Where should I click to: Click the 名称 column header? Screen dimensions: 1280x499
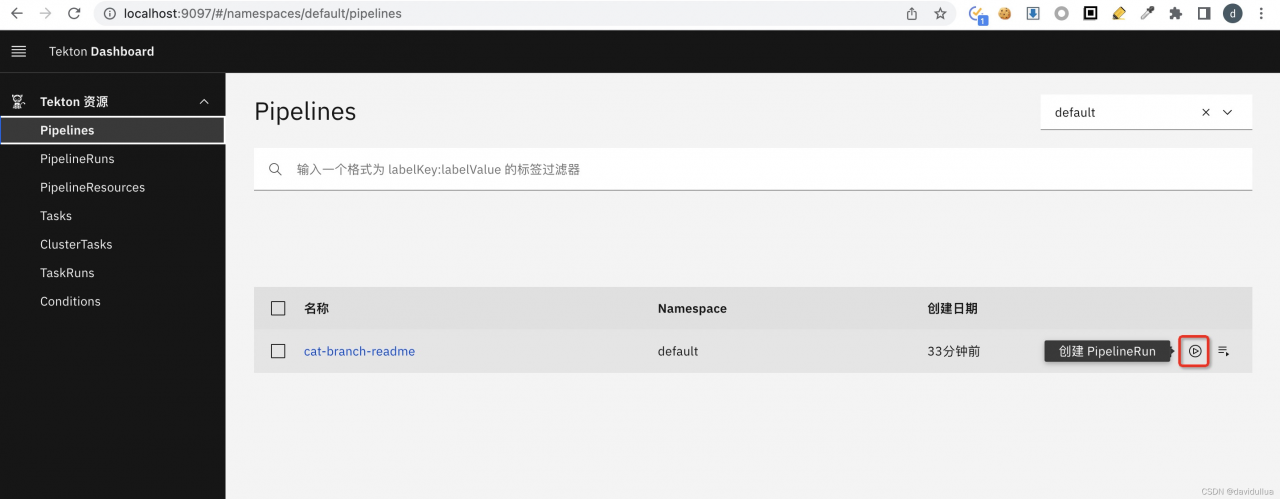tap(316, 308)
